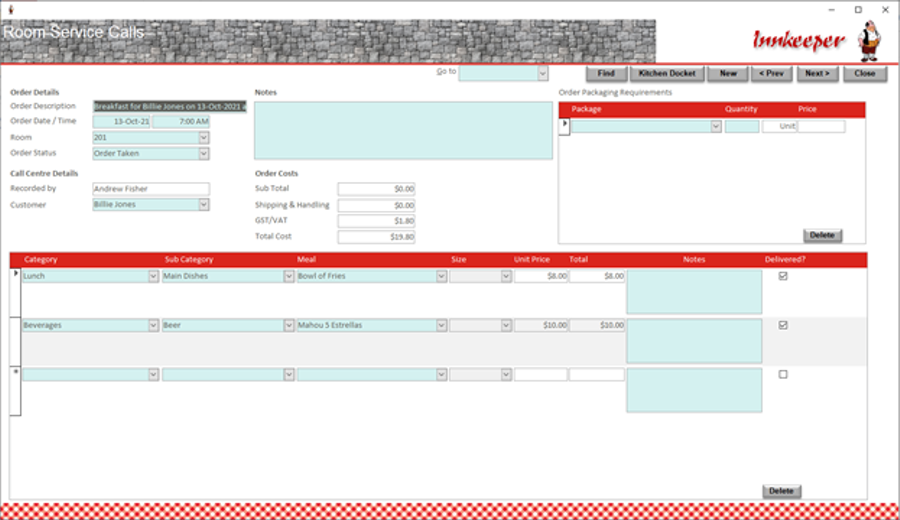900x520 pixels.
Task: Minimize the application window
Action: (831, 9)
